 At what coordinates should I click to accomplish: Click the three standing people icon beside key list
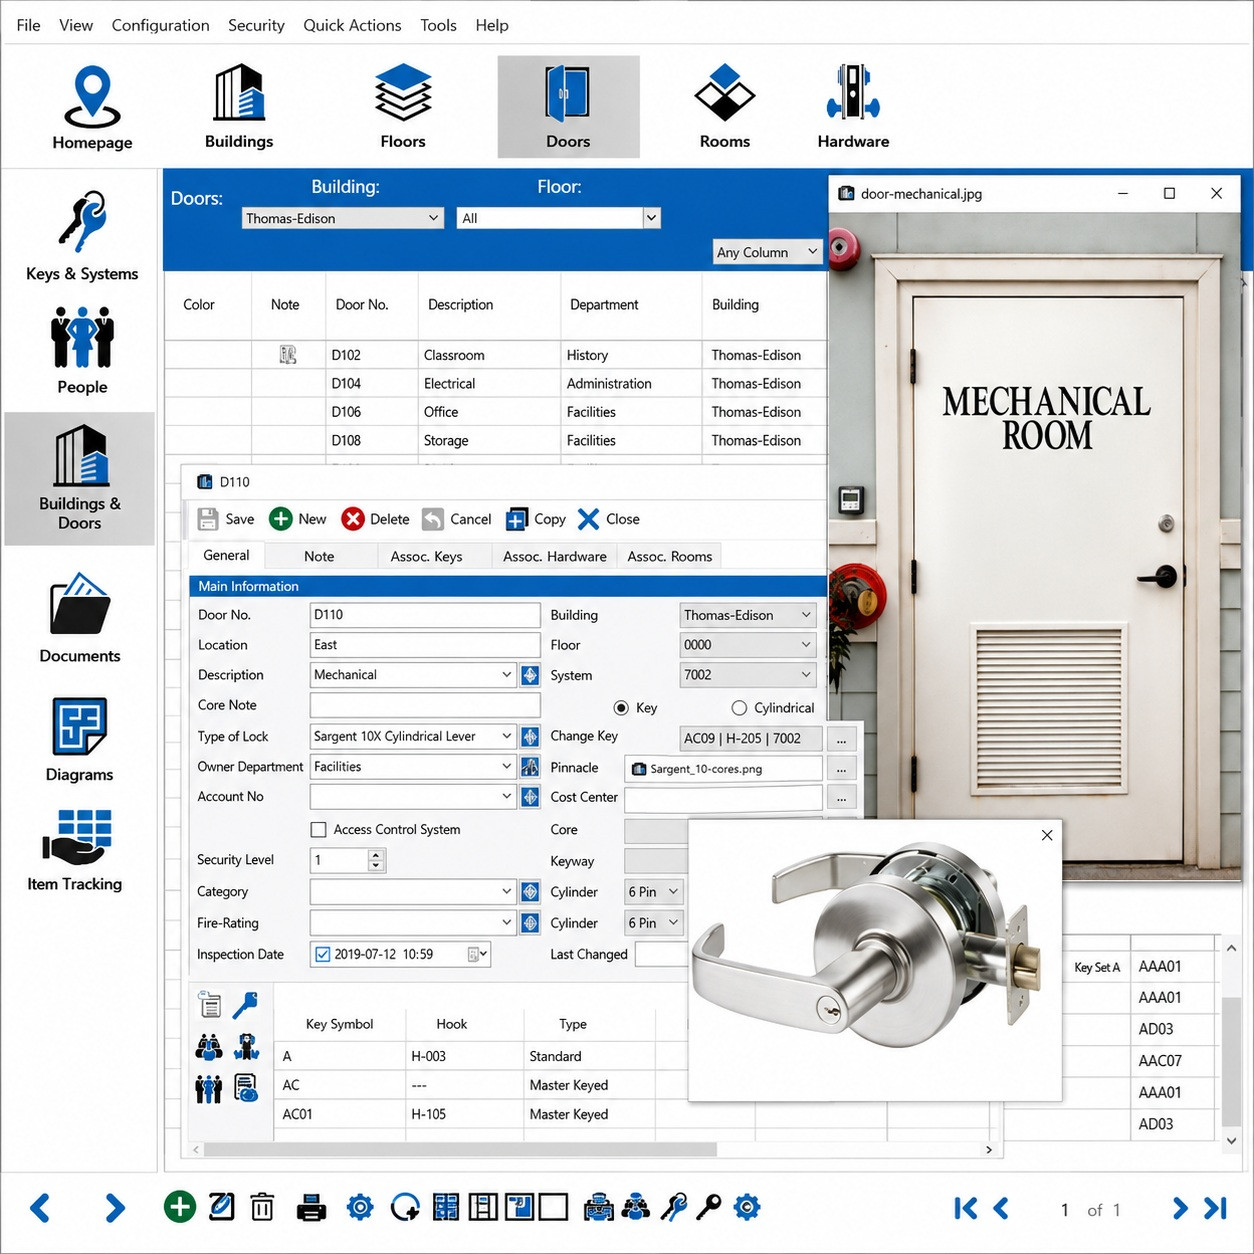pos(208,1088)
